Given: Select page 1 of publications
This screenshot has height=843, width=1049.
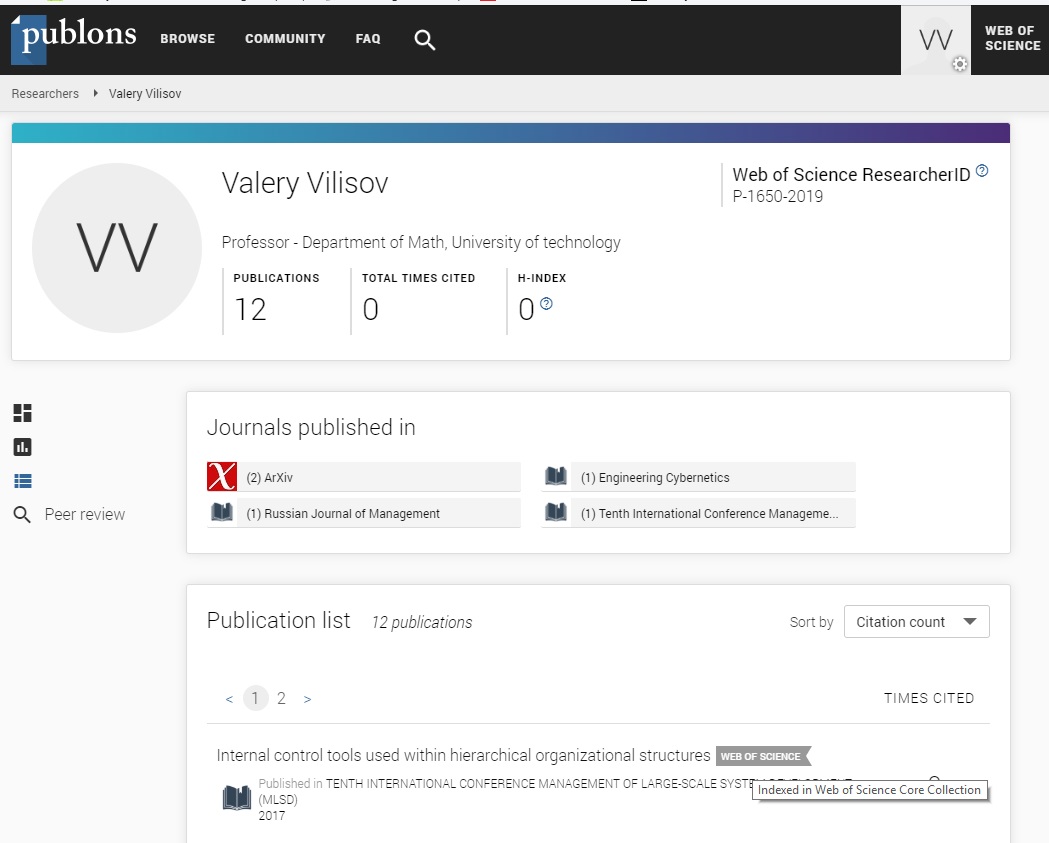Looking at the screenshot, I should point(255,698).
